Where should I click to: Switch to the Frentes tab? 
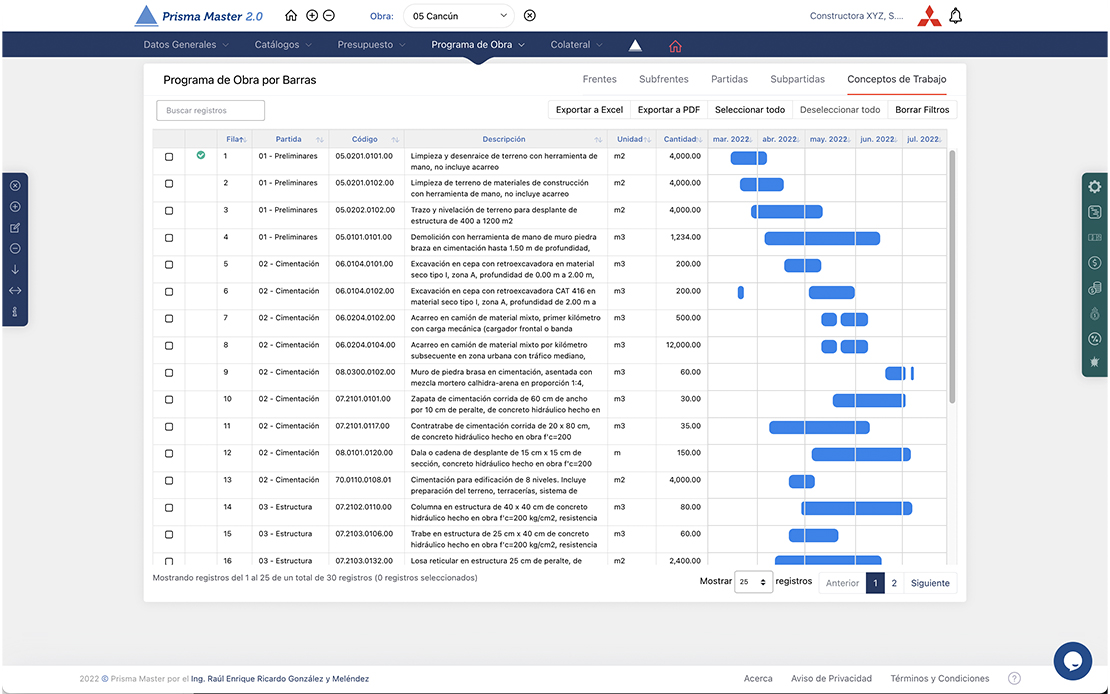pos(600,79)
